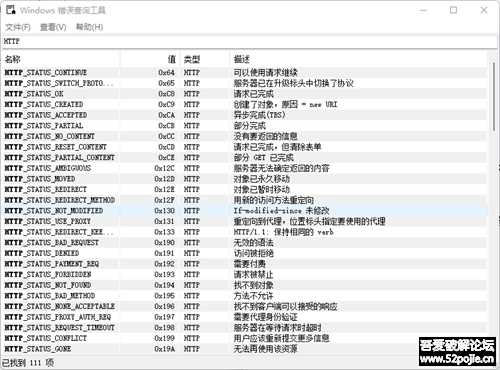Select row HTTP_STATUS_BAD_METHOD

[x=245, y=296]
